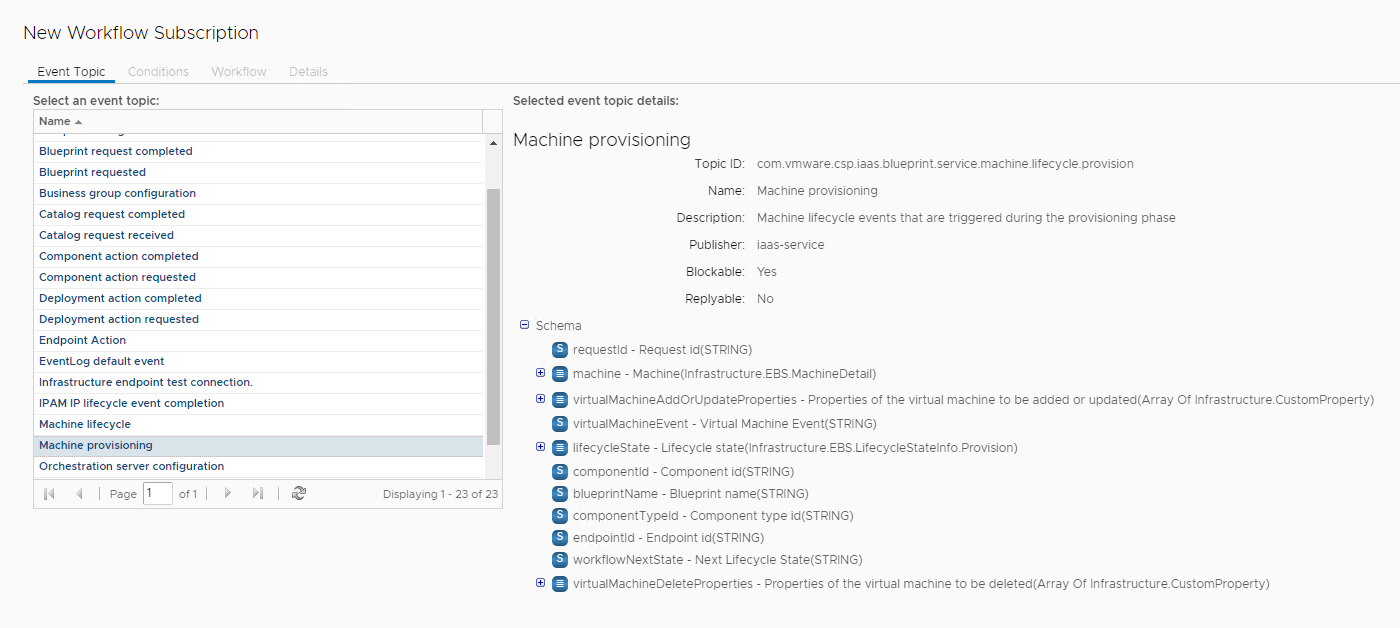Viewport: 1400px width, 628px height.
Task: Select the Blueprint requested event topic
Action: tap(94, 171)
